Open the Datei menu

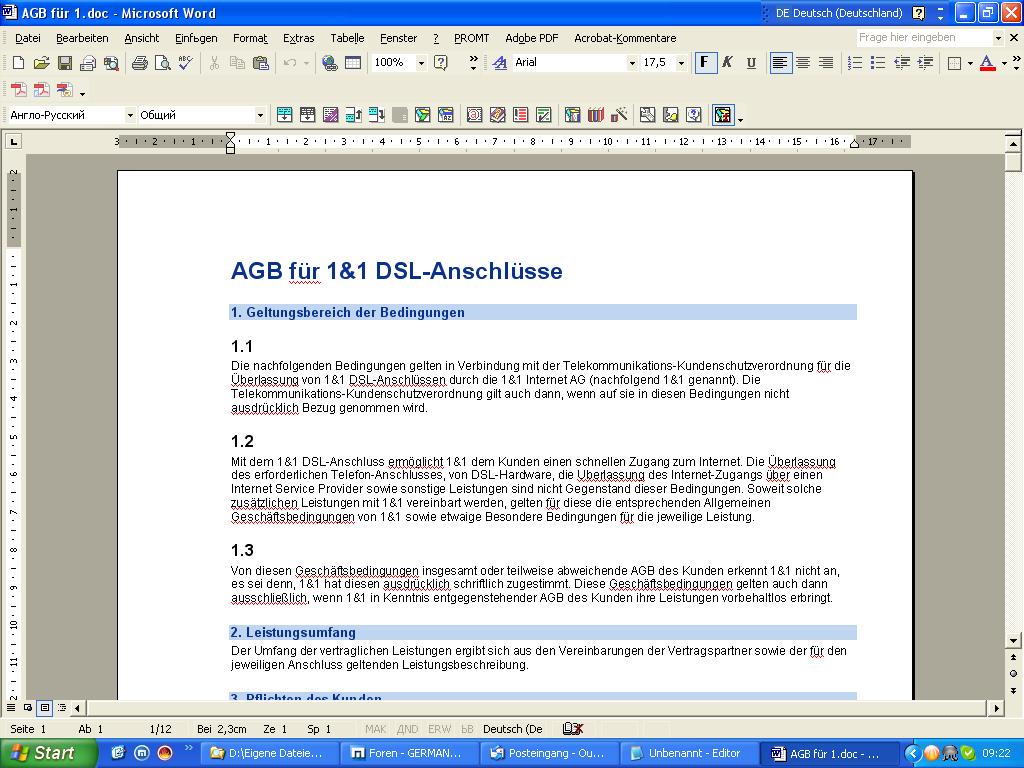[x=27, y=38]
